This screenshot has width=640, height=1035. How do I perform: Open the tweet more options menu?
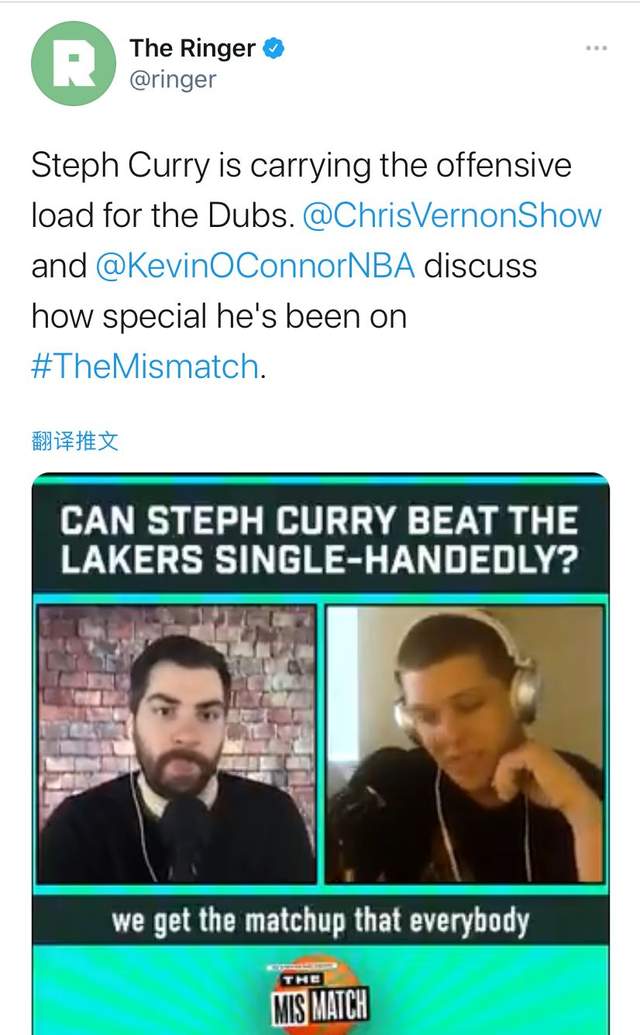tap(596, 48)
